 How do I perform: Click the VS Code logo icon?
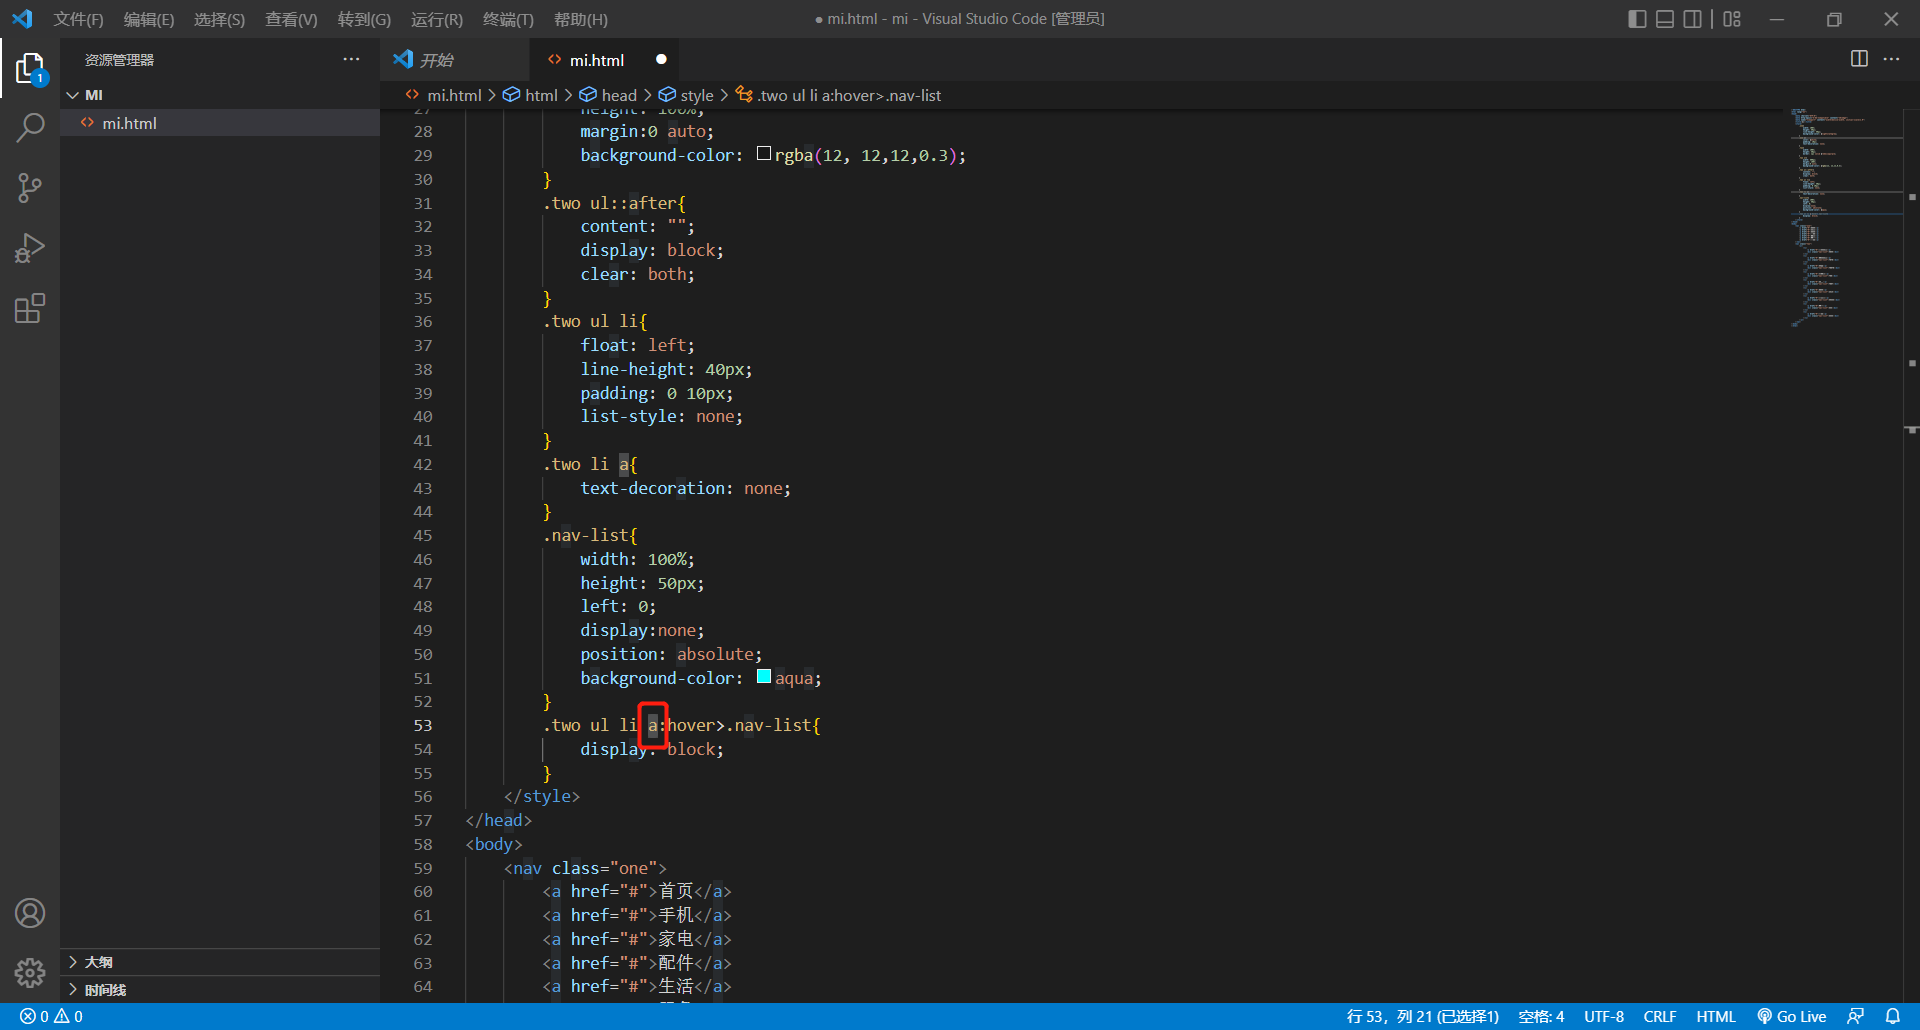22,19
